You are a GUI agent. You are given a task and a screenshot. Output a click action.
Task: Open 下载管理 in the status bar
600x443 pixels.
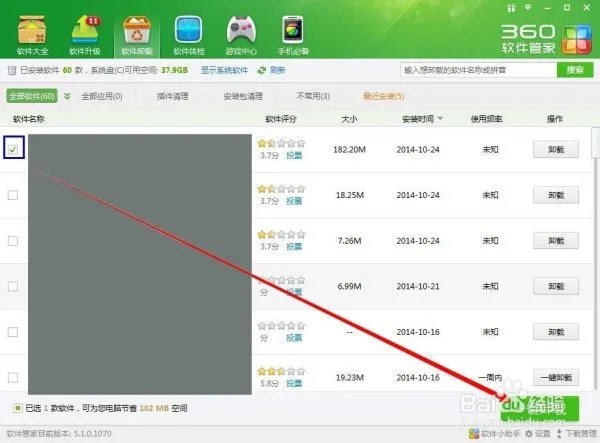click(x=577, y=434)
